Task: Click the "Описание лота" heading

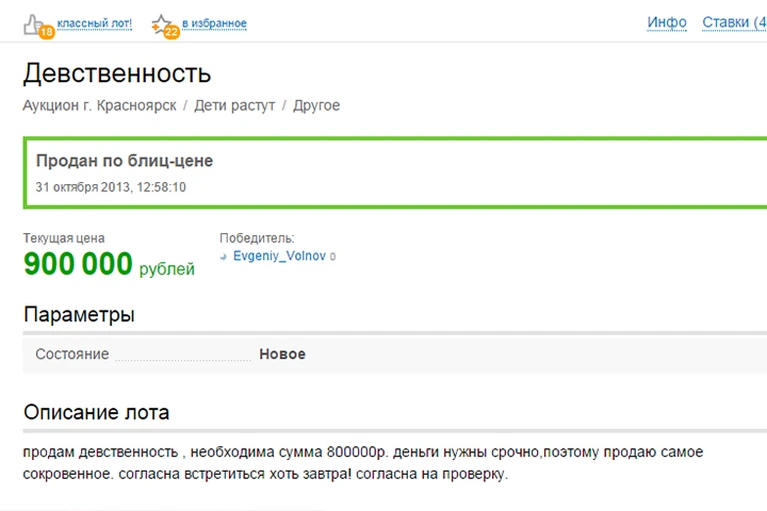Action: pyautogui.click(x=96, y=412)
